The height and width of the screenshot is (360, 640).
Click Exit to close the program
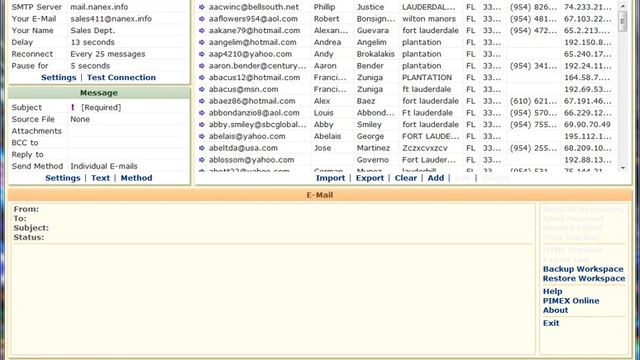tap(551, 323)
